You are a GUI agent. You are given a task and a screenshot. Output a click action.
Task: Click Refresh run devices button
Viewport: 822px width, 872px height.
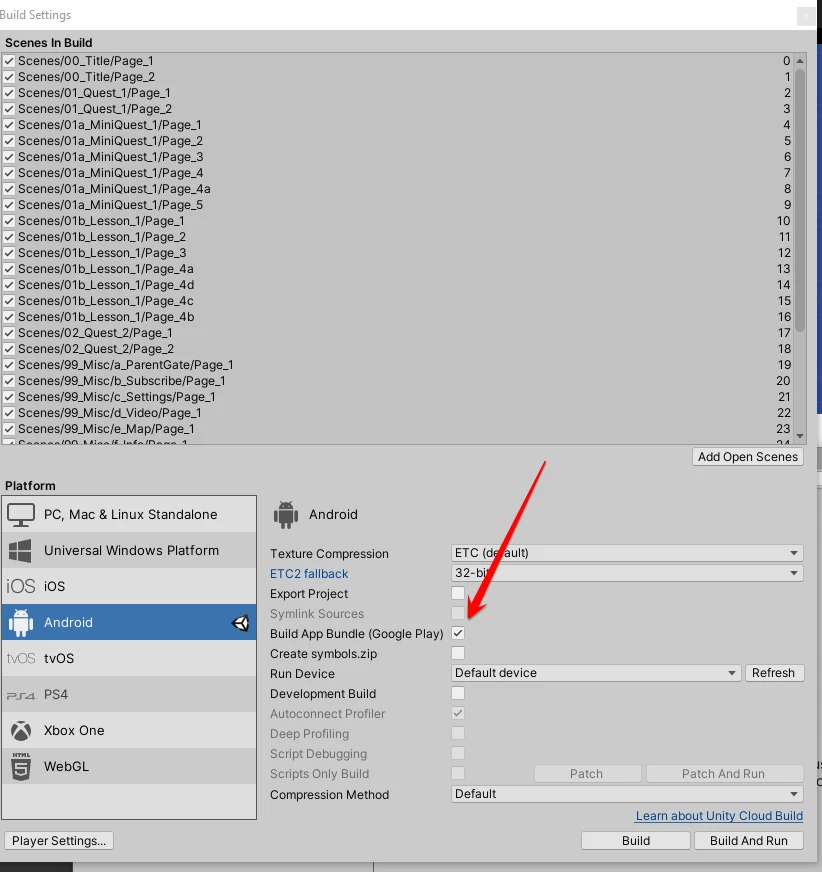(774, 673)
